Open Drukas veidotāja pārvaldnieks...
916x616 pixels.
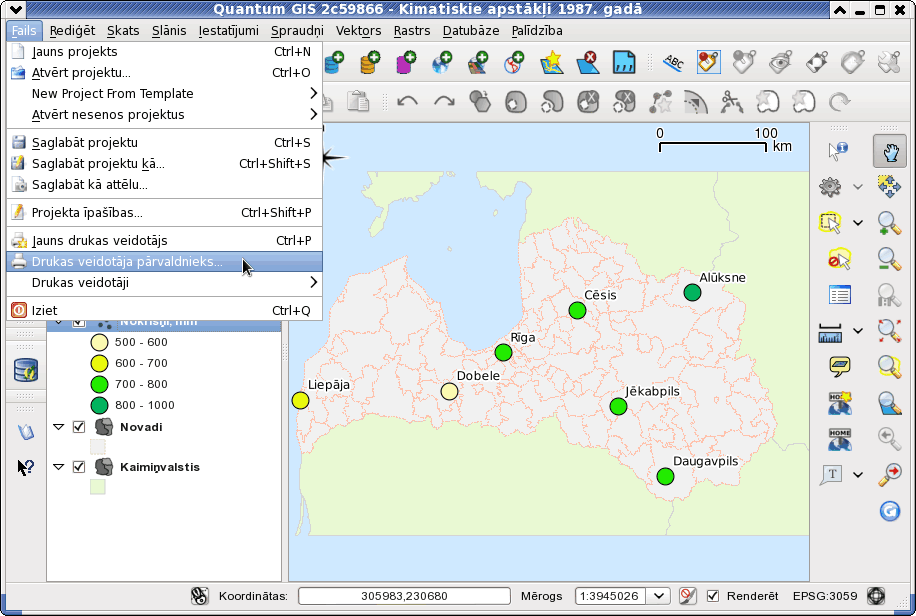click(164, 262)
